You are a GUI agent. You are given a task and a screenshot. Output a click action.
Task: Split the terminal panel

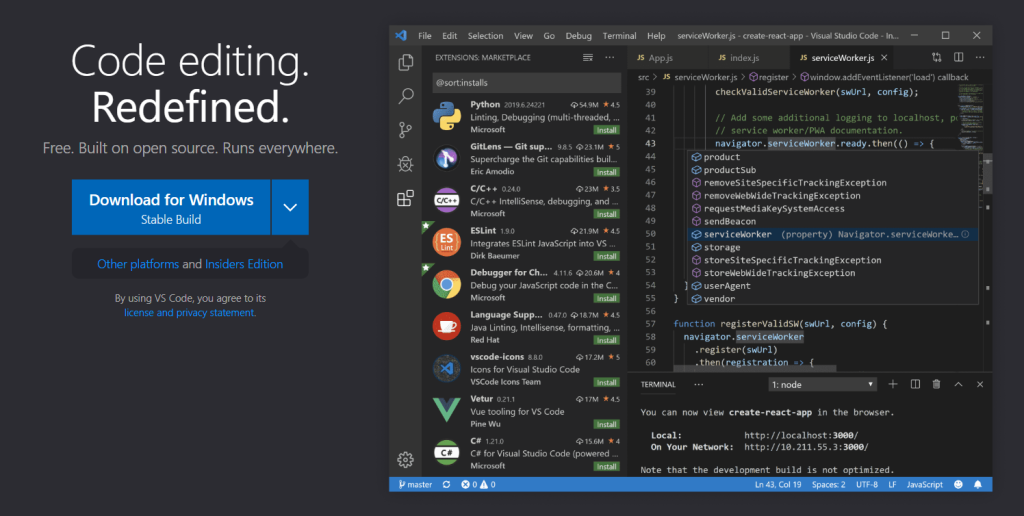[x=915, y=384]
